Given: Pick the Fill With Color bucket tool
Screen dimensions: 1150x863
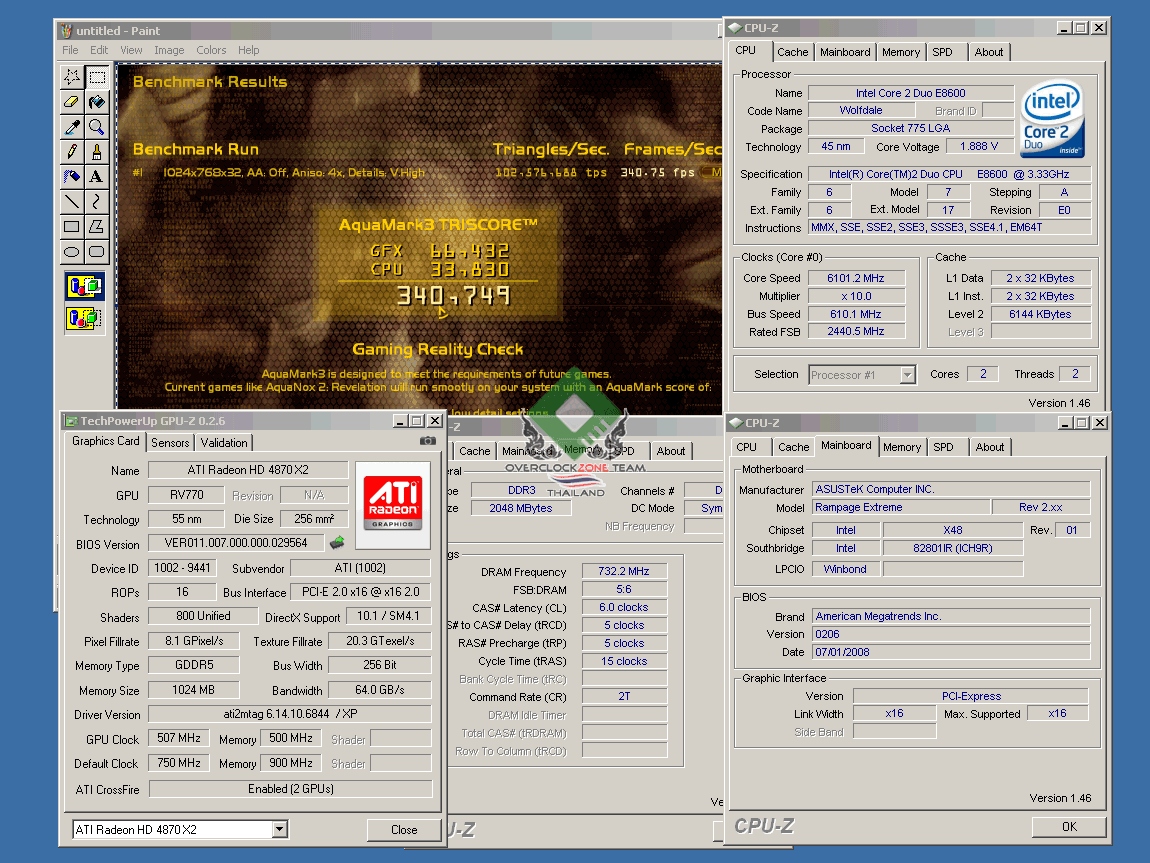Looking at the screenshot, I should click(97, 102).
